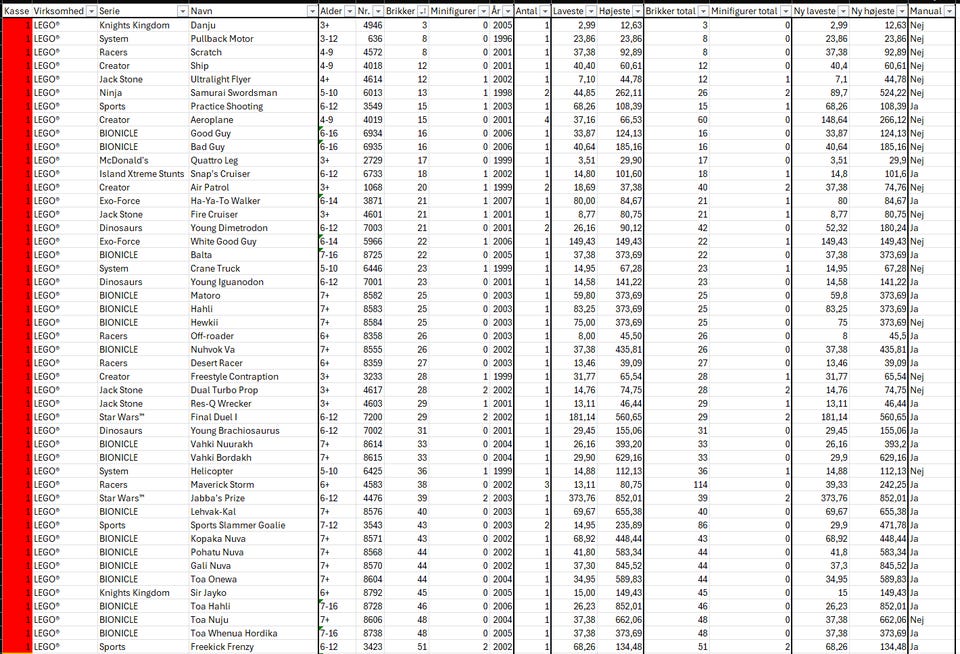Open the Alder column filter dropdown
Screen dimensions: 960x654
coord(350,11)
